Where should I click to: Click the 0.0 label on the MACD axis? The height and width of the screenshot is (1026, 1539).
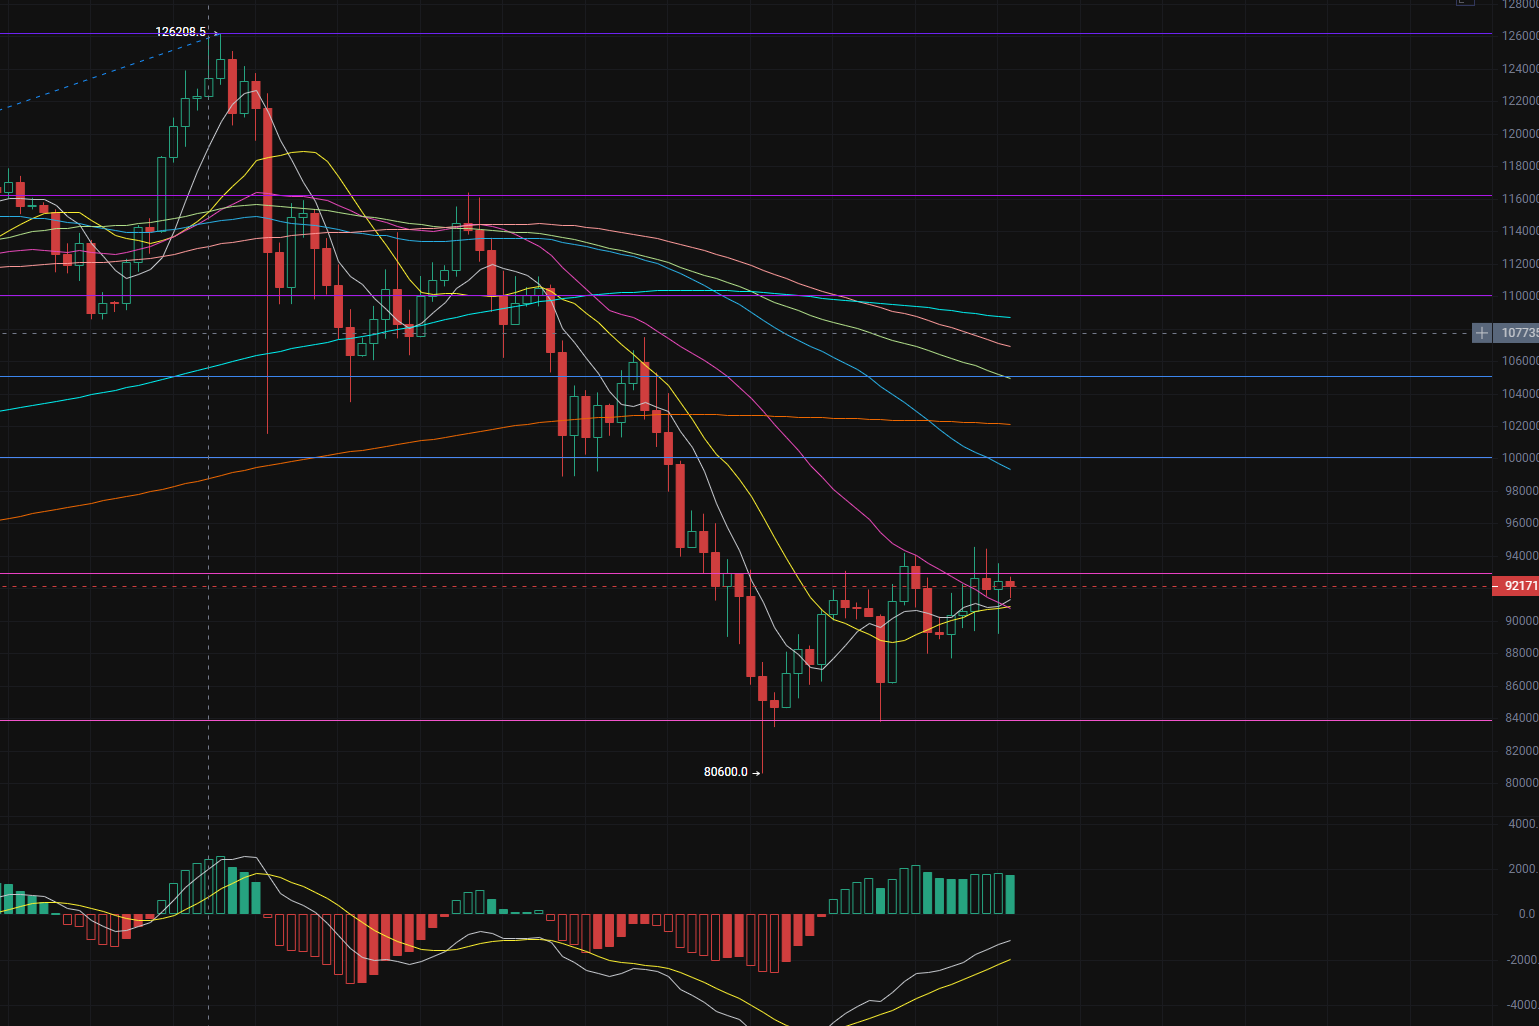(1525, 914)
